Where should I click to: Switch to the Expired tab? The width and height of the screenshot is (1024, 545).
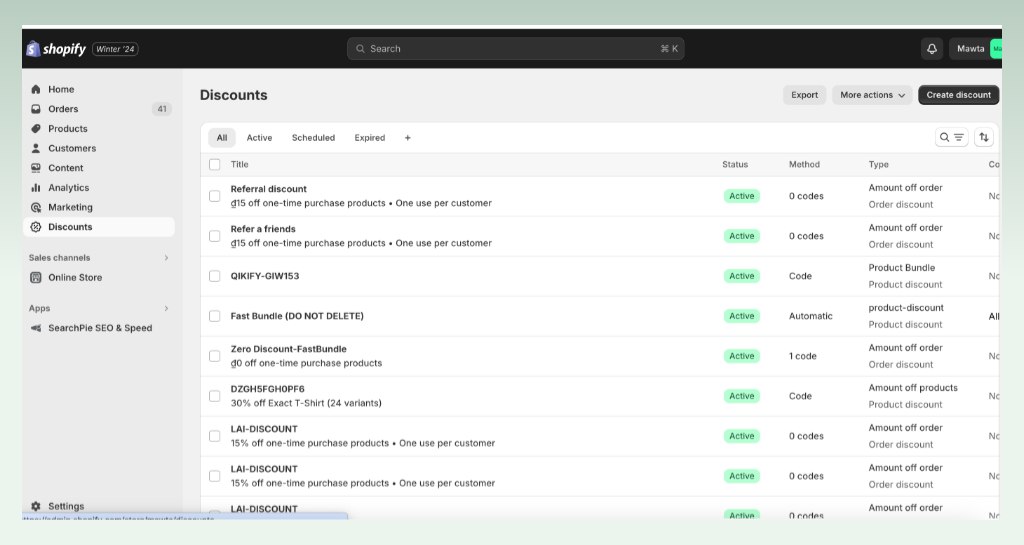(370, 138)
